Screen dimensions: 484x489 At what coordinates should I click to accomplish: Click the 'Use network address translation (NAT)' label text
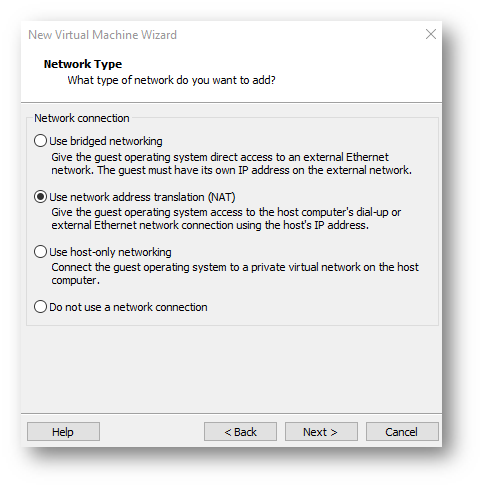[x=142, y=197]
